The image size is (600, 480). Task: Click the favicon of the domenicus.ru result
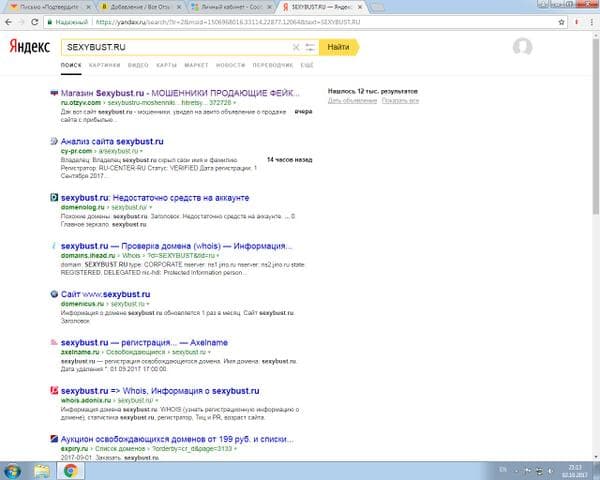click(54, 294)
